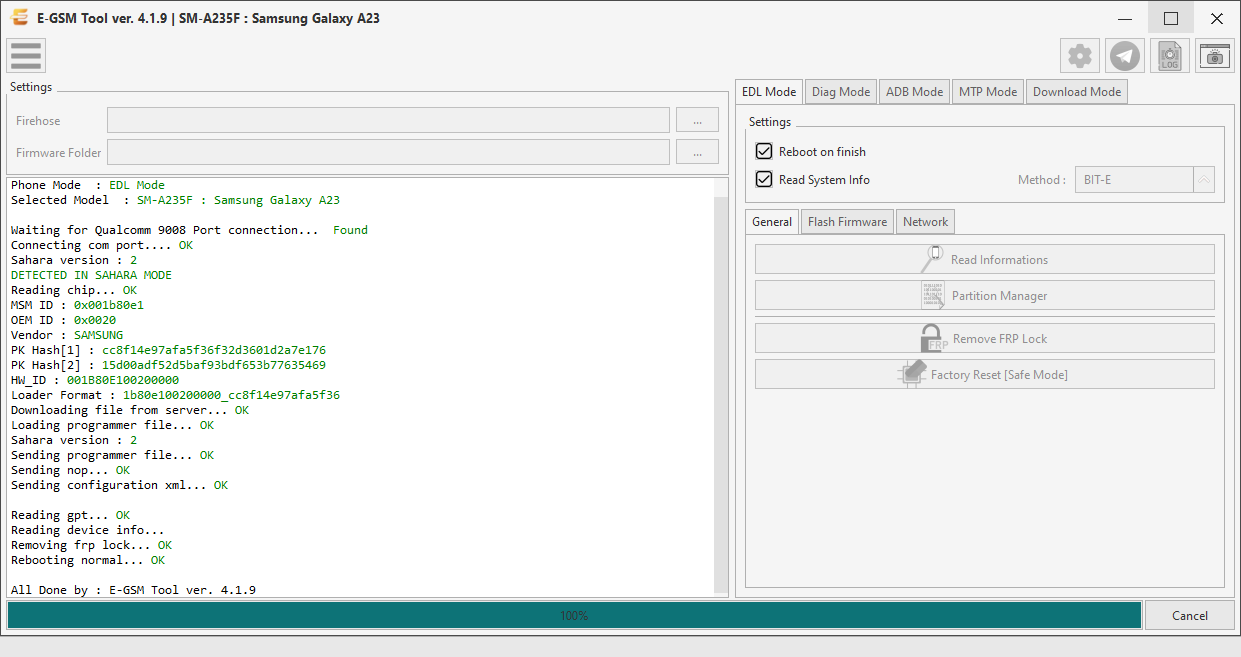Click the Factory Reset chip icon
The image size is (1241, 657).
pyautogui.click(x=912, y=374)
